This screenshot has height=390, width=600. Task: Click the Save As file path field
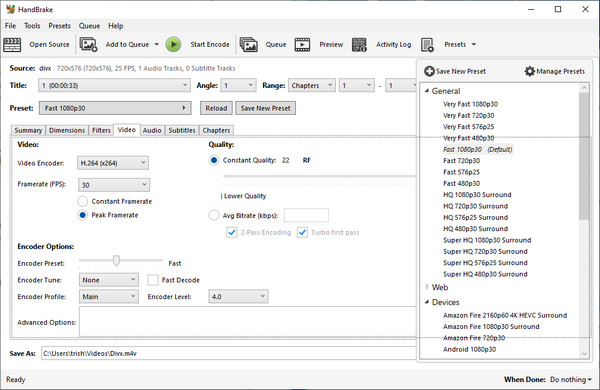(x=229, y=353)
